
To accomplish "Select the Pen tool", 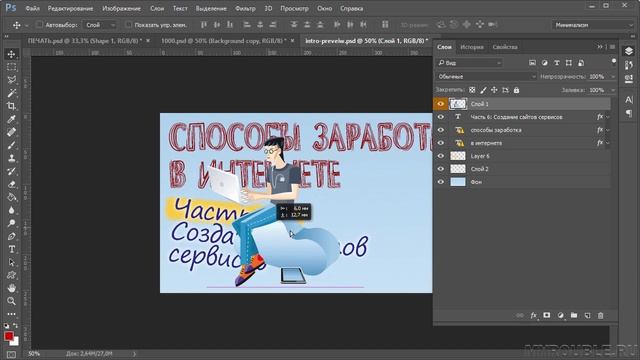I will (11, 236).
